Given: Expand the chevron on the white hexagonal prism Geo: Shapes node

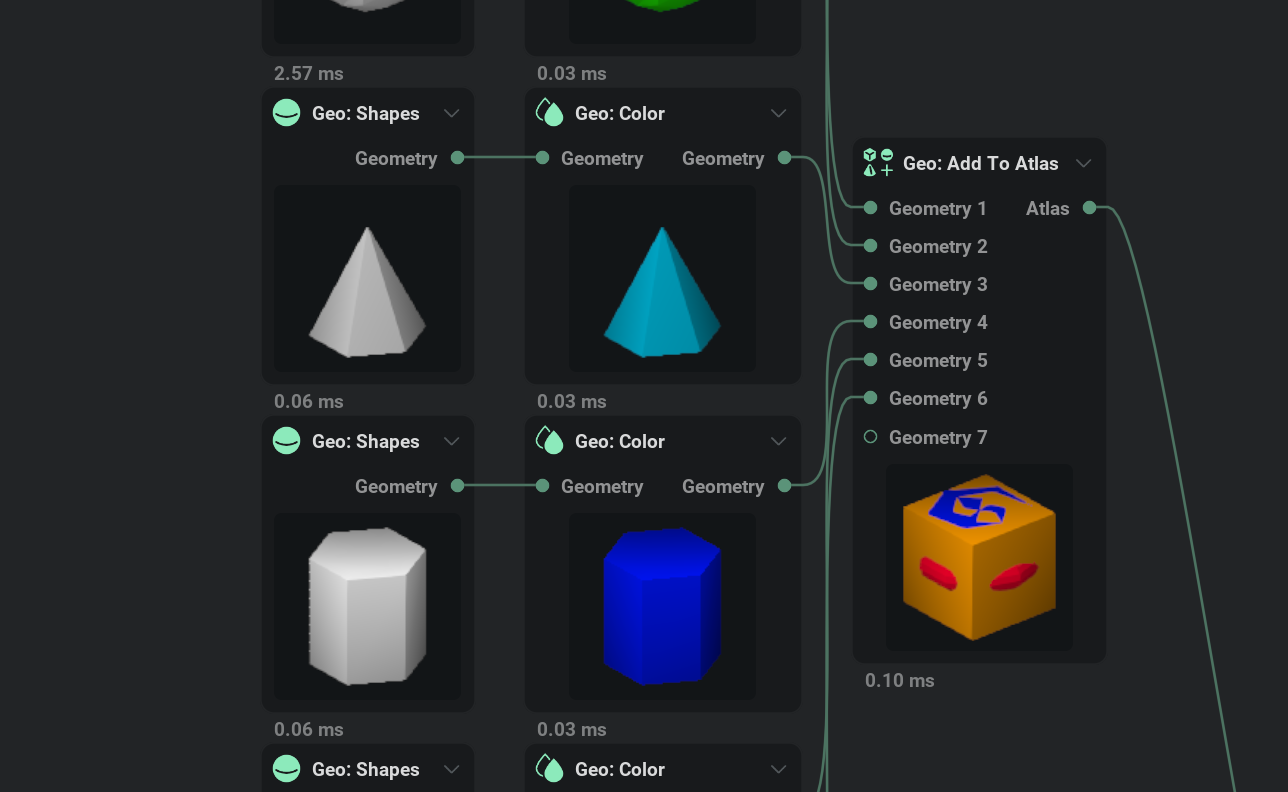Looking at the screenshot, I should (x=452, y=441).
